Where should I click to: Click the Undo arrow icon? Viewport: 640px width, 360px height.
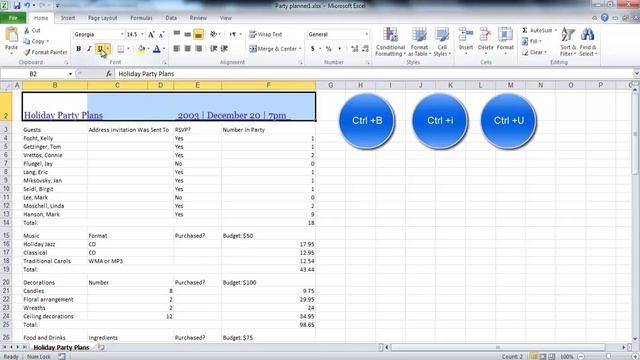click(x=27, y=5)
